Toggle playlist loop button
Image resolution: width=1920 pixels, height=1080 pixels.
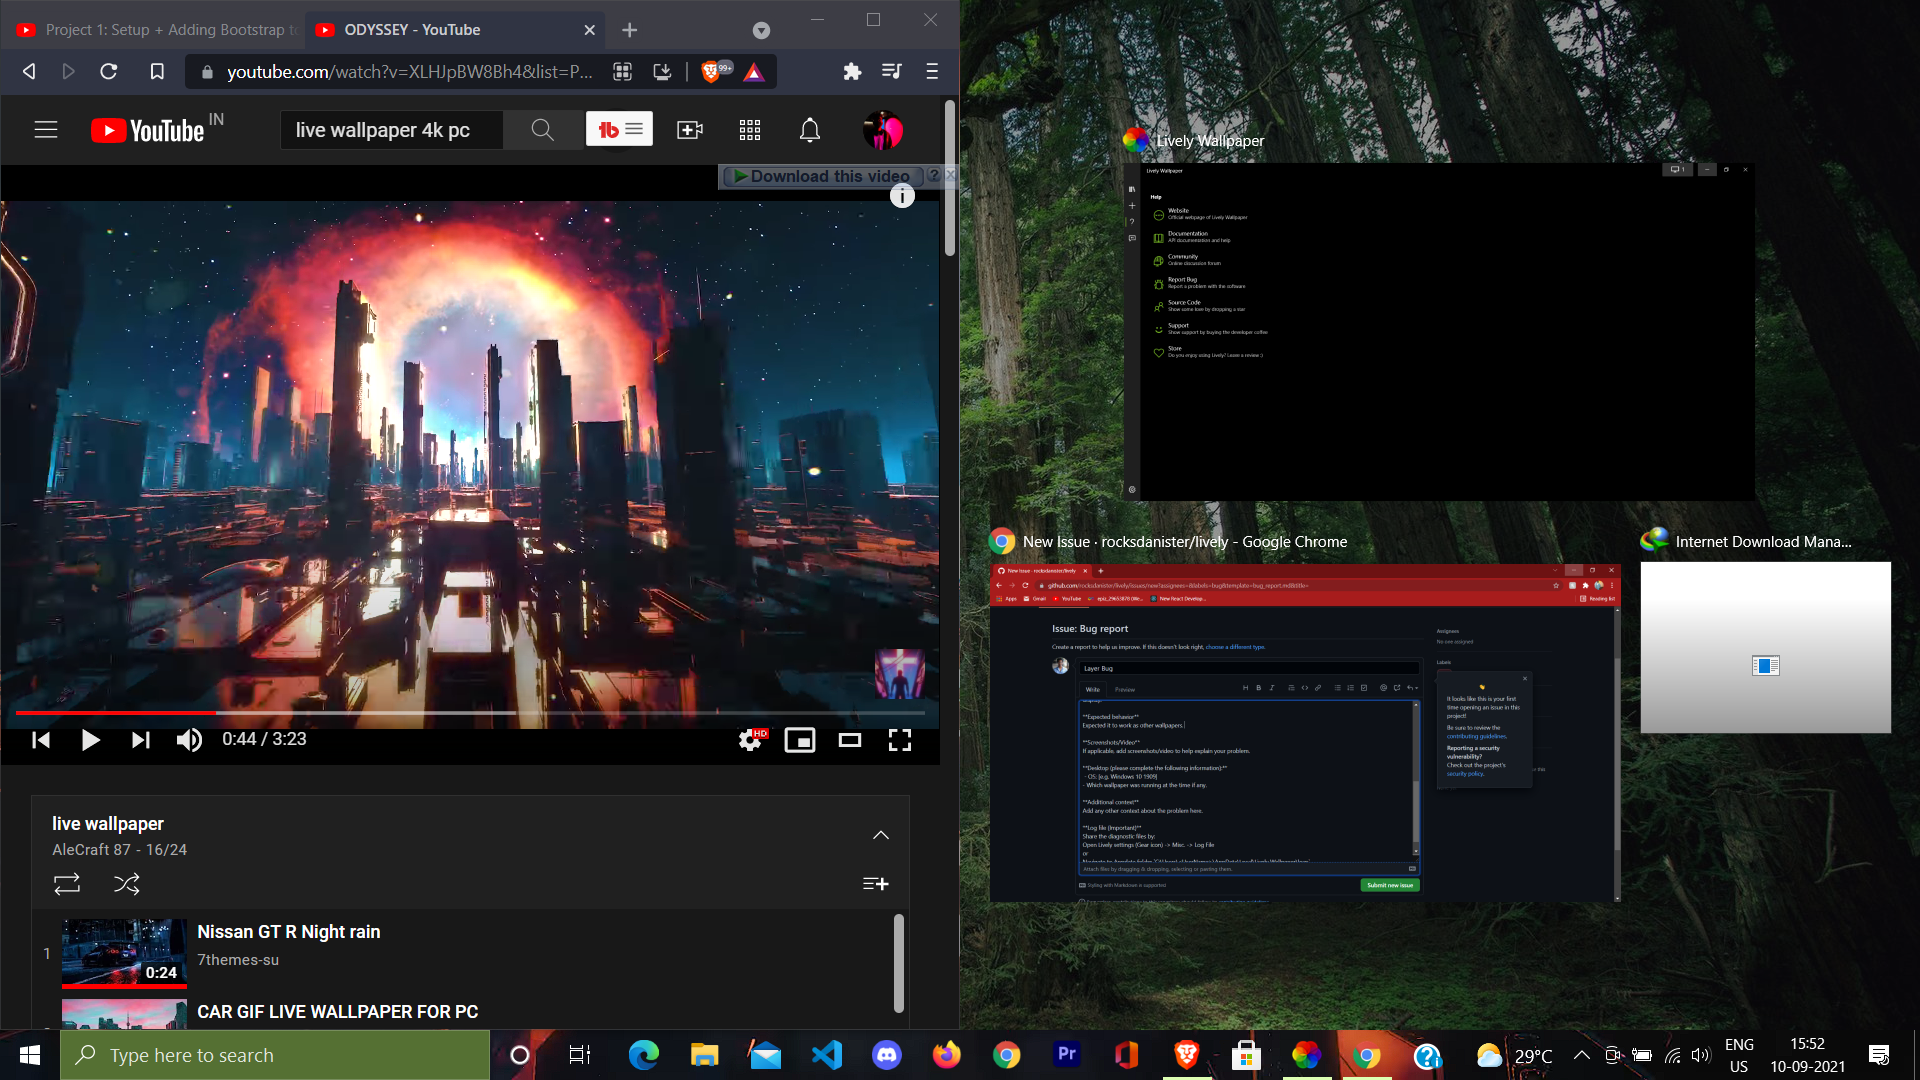[x=67, y=884]
